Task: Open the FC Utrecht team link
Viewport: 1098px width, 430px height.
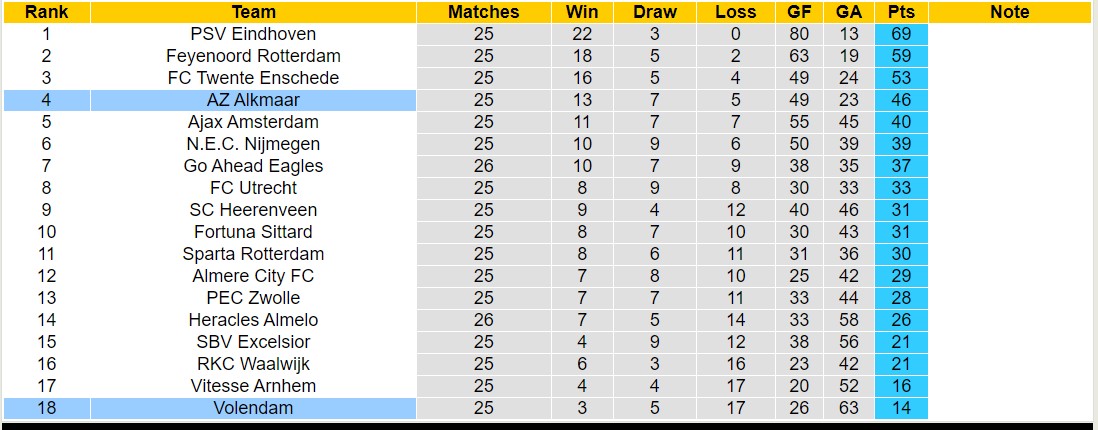Action: pyautogui.click(x=253, y=188)
